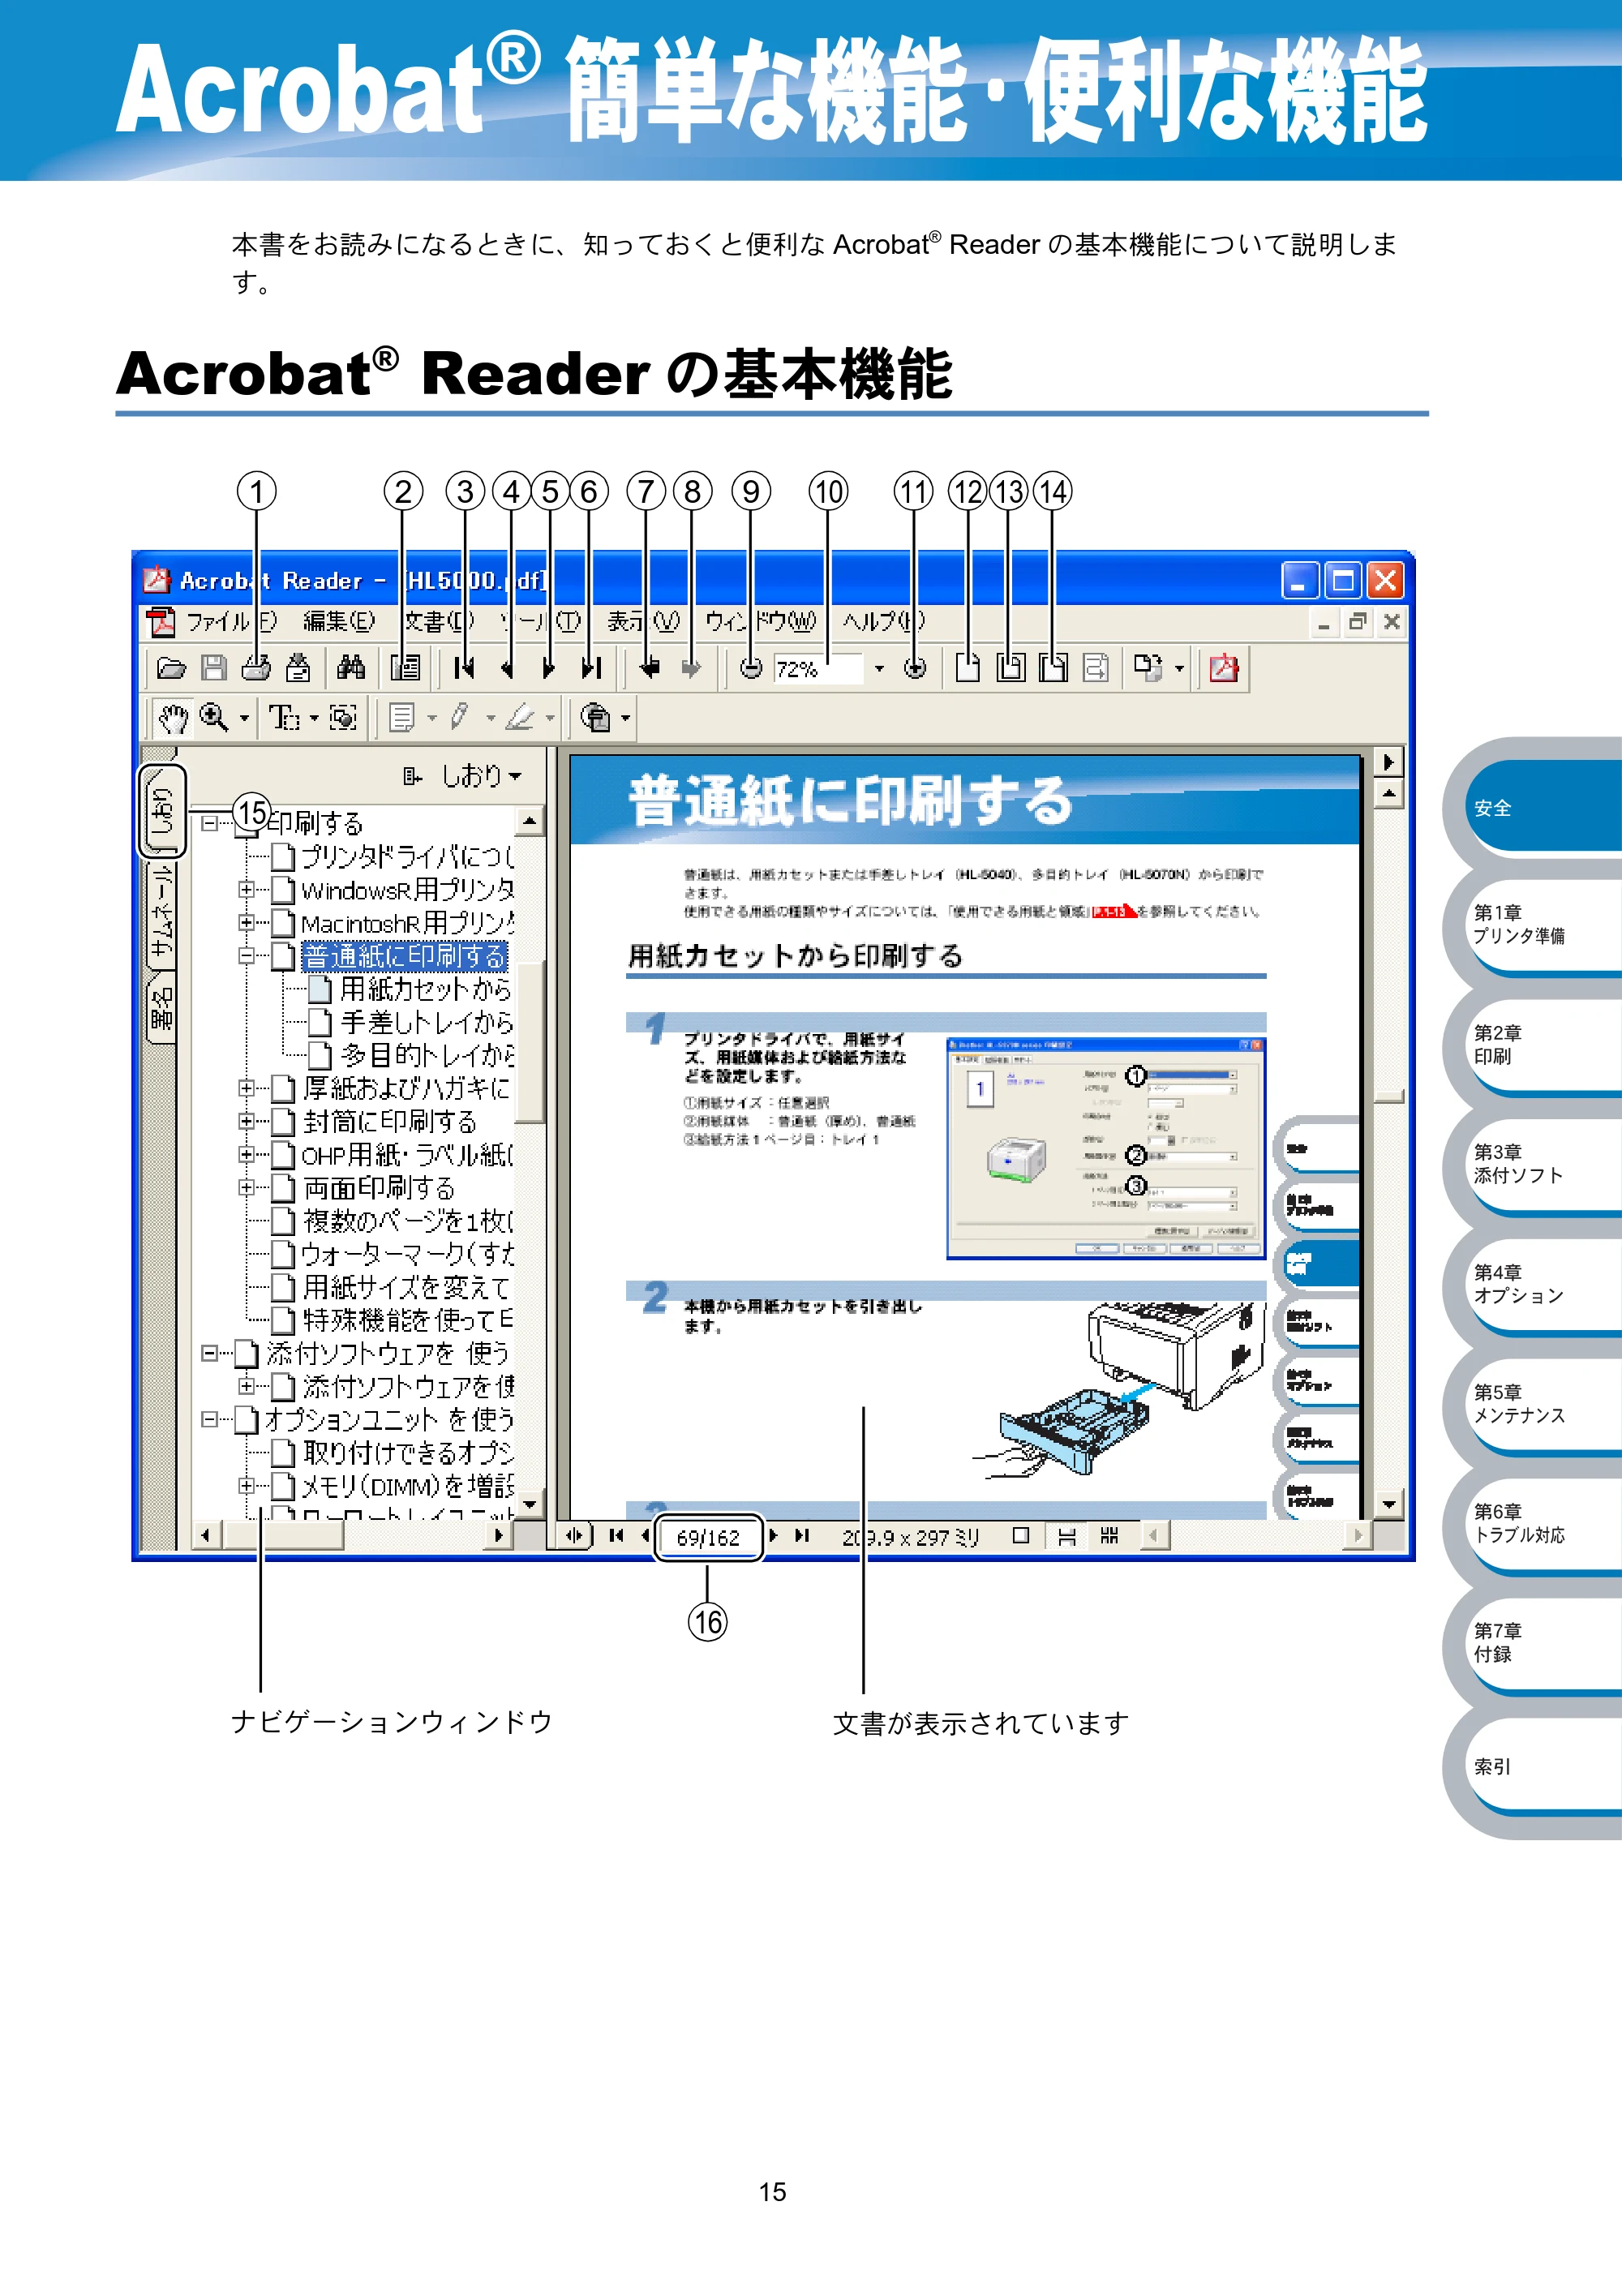This screenshot has height=2296, width=1622.
Task: Go to 第1章 プリンタ準備 chapter tab
Action: coord(1544,924)
